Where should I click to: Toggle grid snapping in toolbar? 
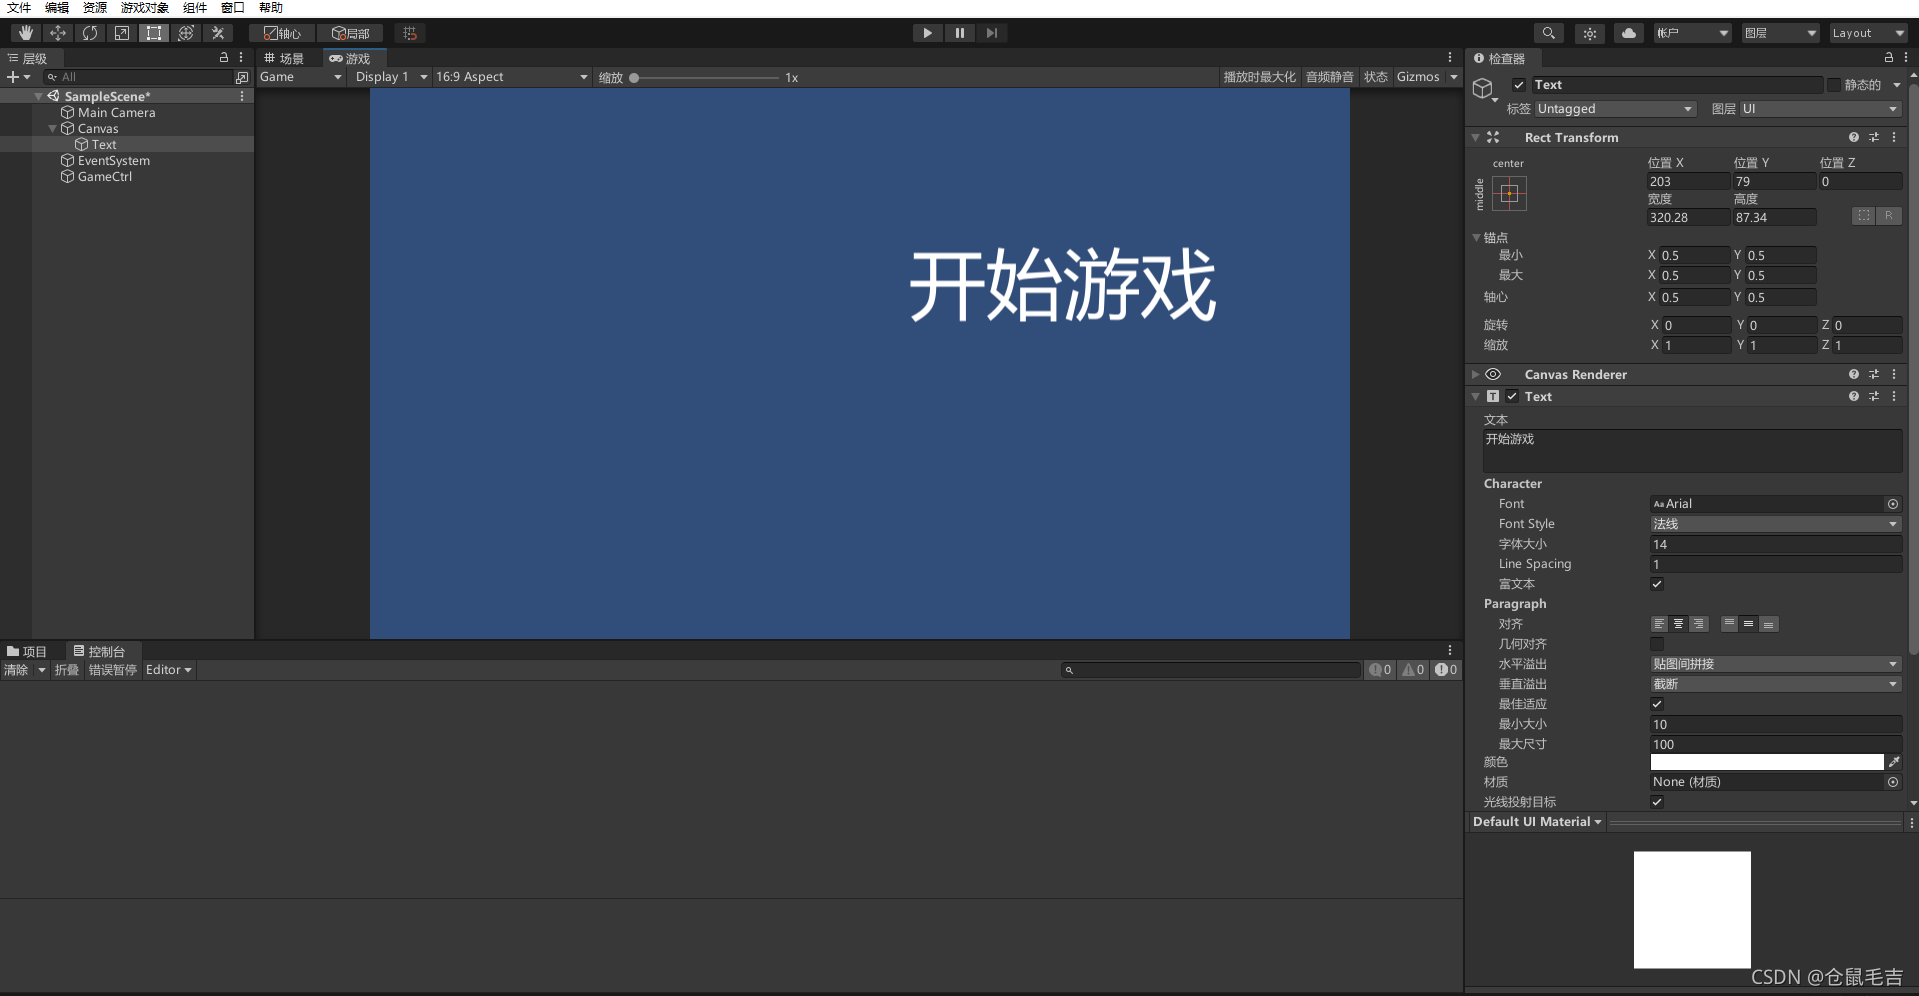(410, 33)
